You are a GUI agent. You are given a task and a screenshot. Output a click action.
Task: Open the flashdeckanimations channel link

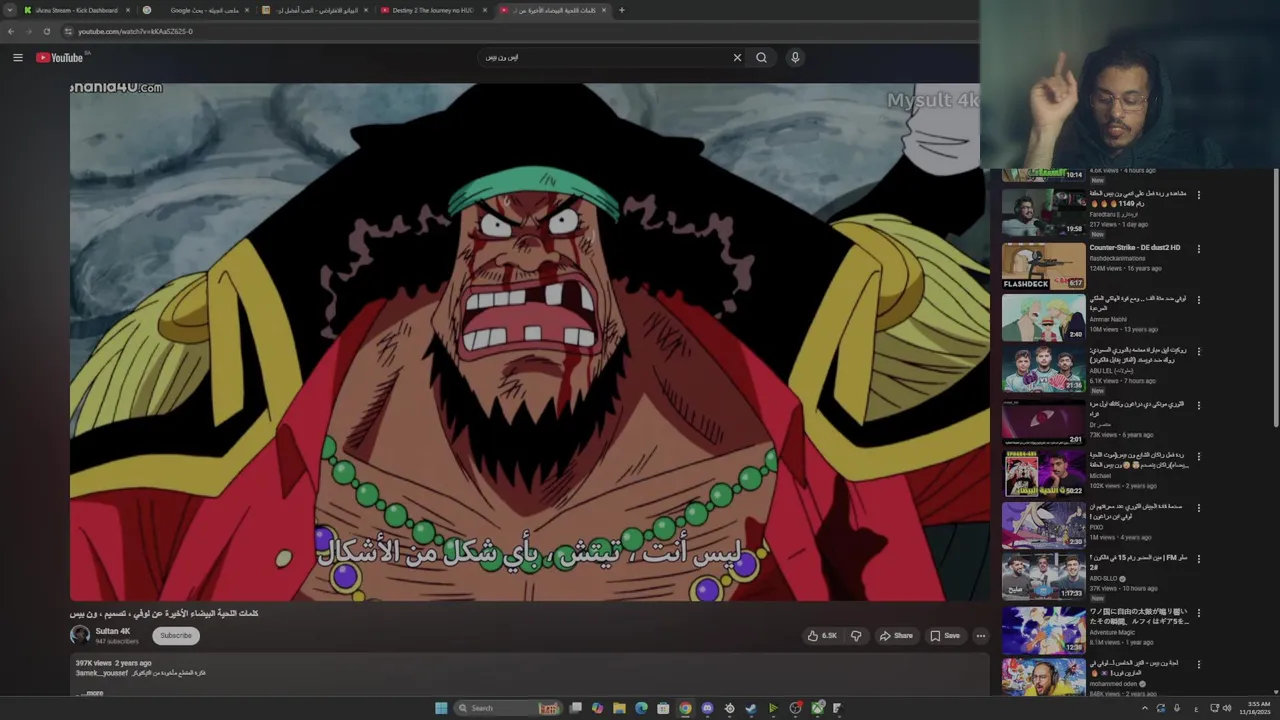click(1118, 258)
